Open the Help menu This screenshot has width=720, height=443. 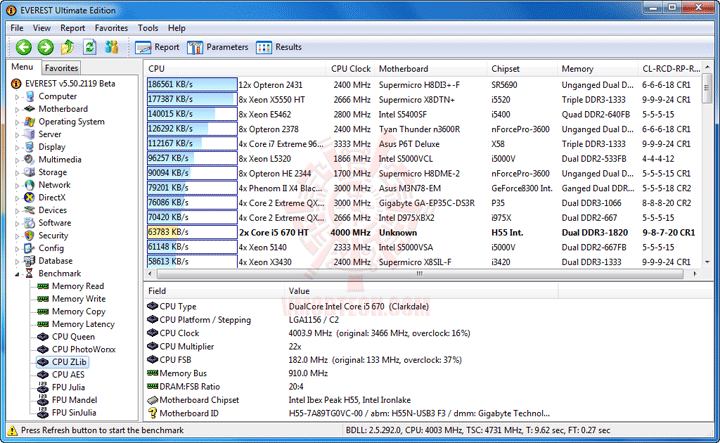point(176,28)
